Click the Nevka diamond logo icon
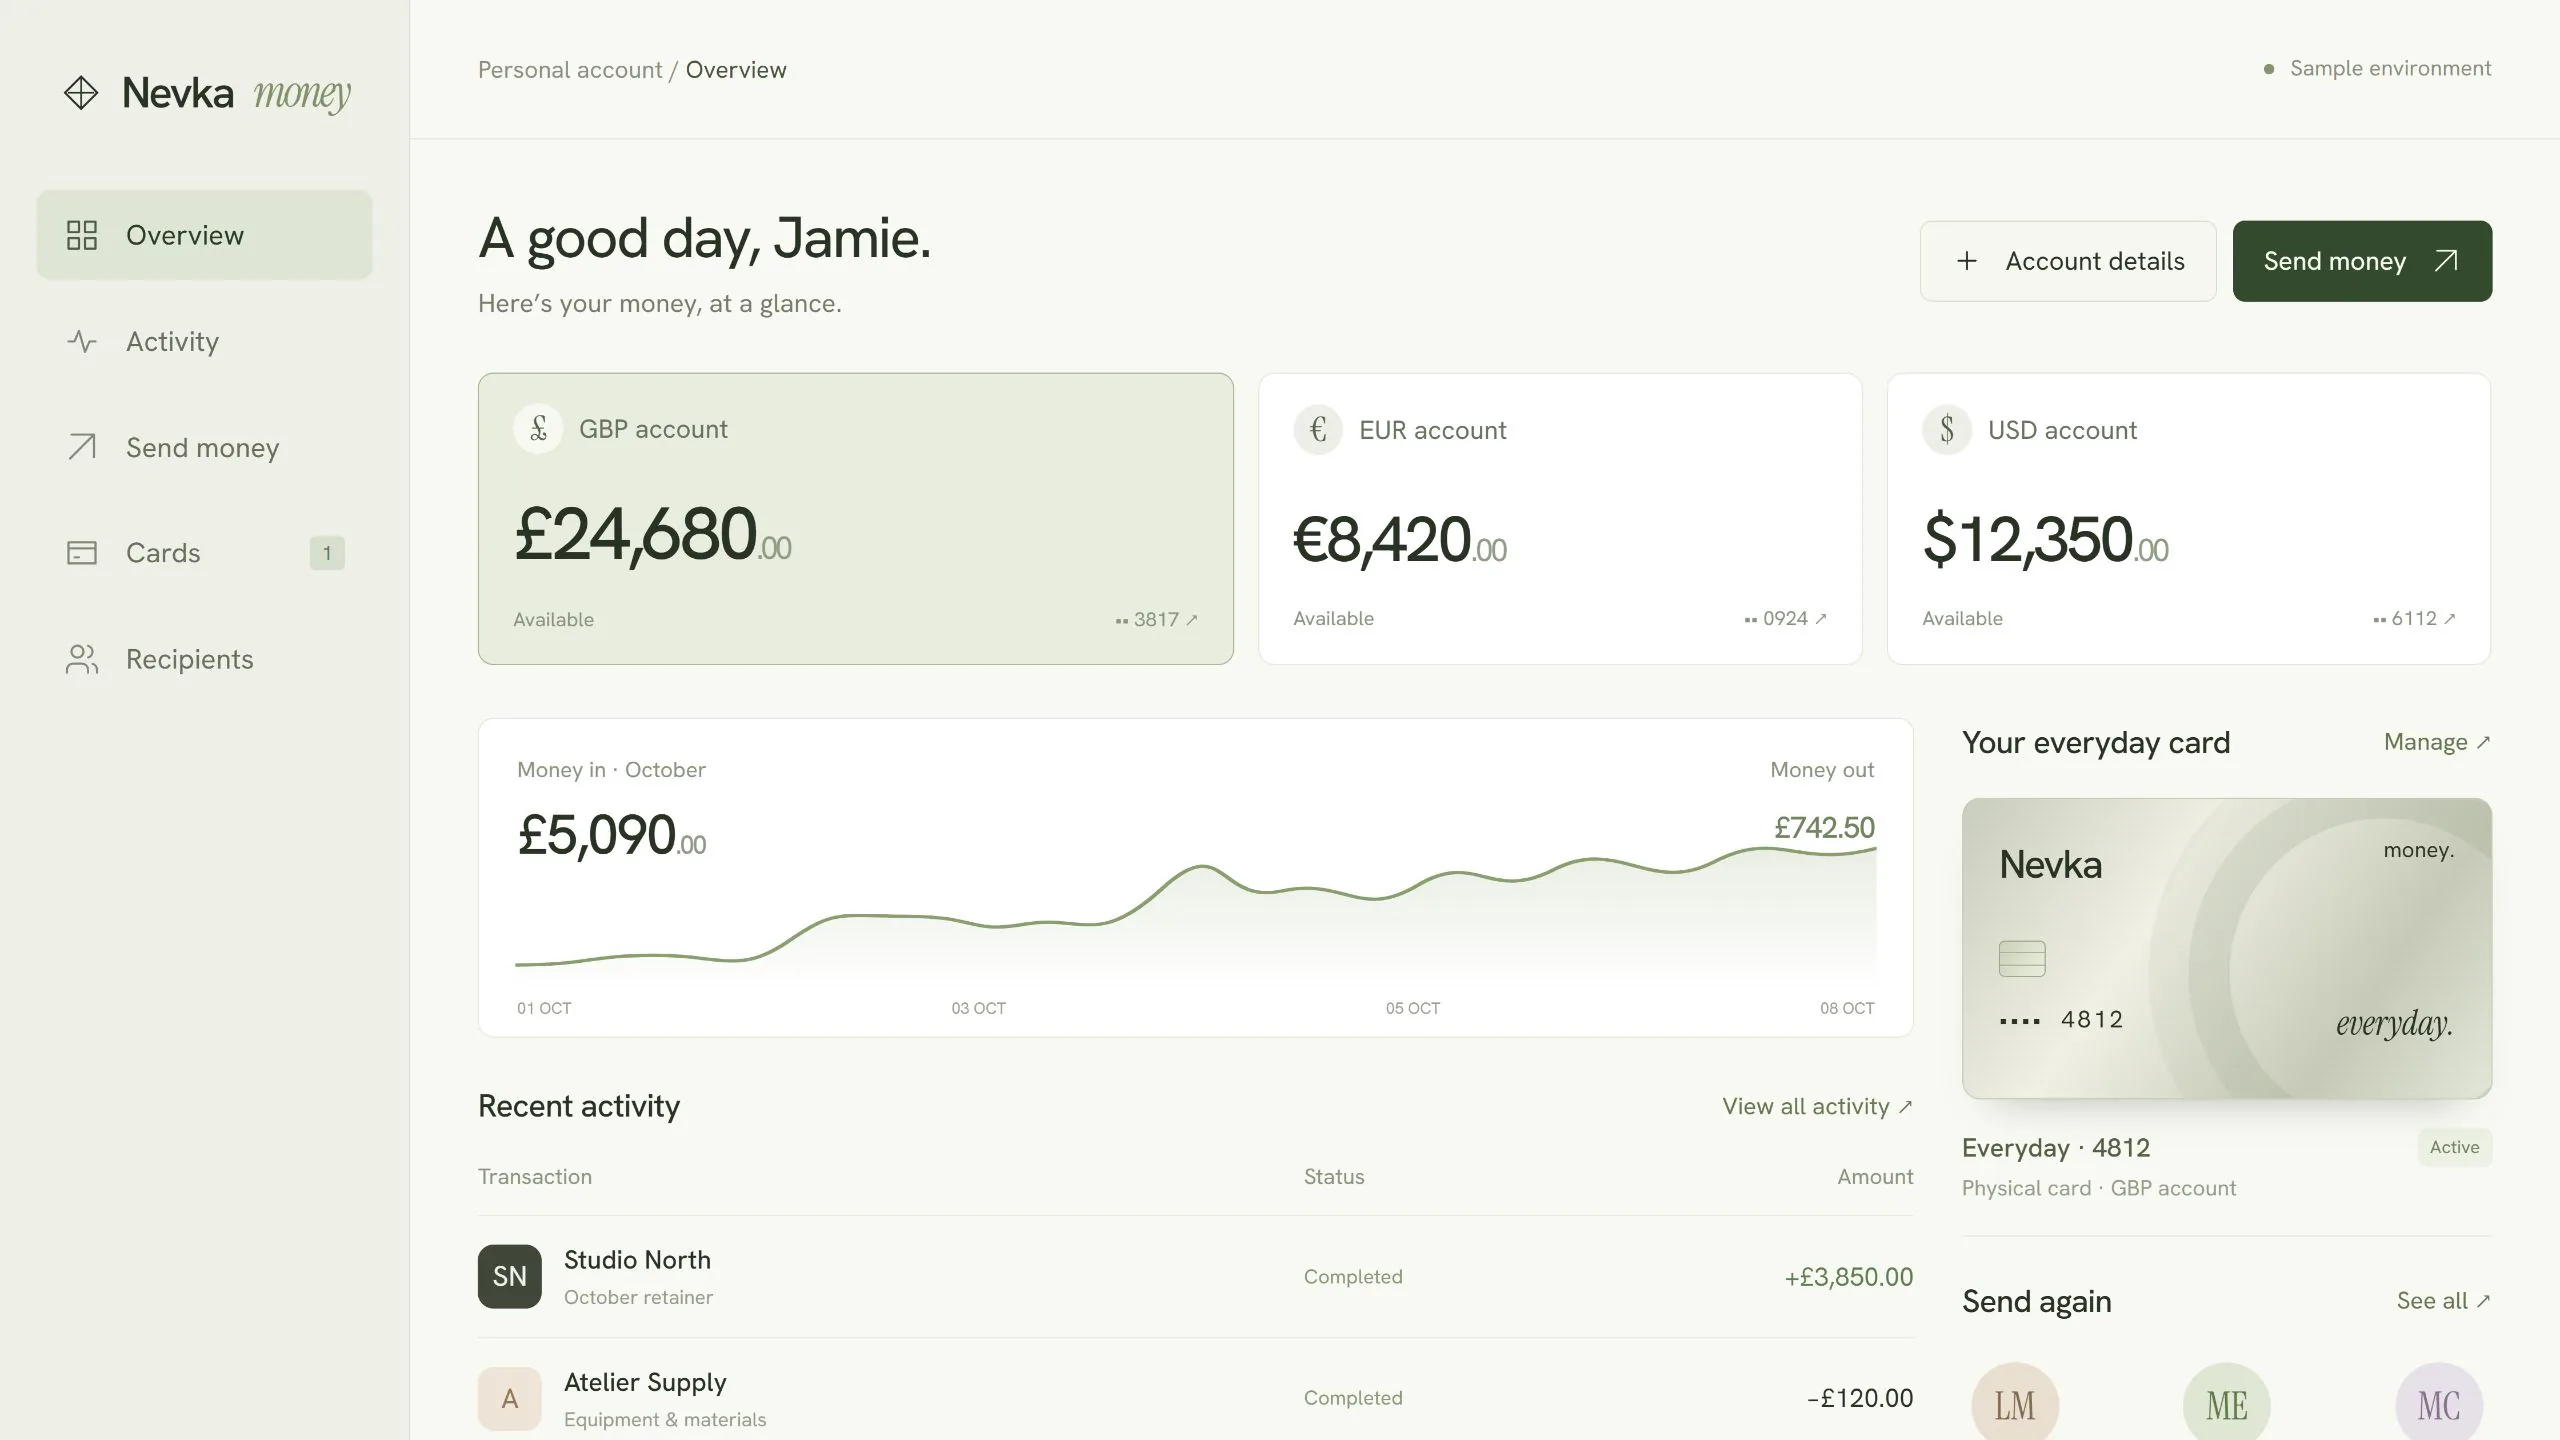 pyautogui.click(x=81, y=93)
